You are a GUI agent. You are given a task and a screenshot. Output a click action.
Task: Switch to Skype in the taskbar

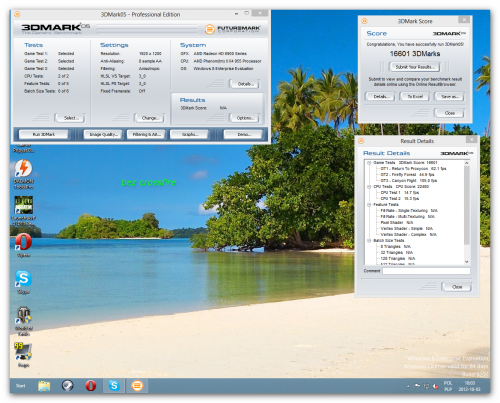(x=114, y=386)
